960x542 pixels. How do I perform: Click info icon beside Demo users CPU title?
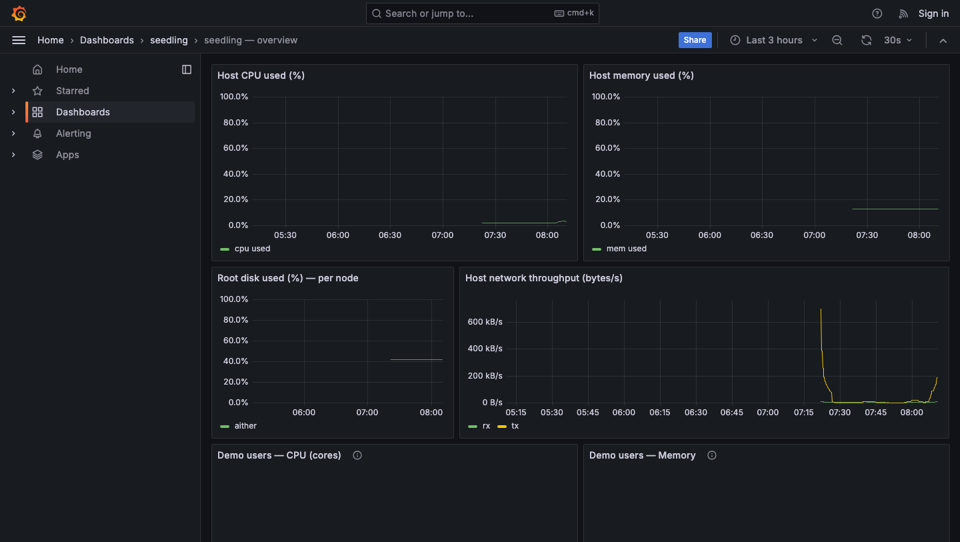pyautogui.click(x=357, y=455)
